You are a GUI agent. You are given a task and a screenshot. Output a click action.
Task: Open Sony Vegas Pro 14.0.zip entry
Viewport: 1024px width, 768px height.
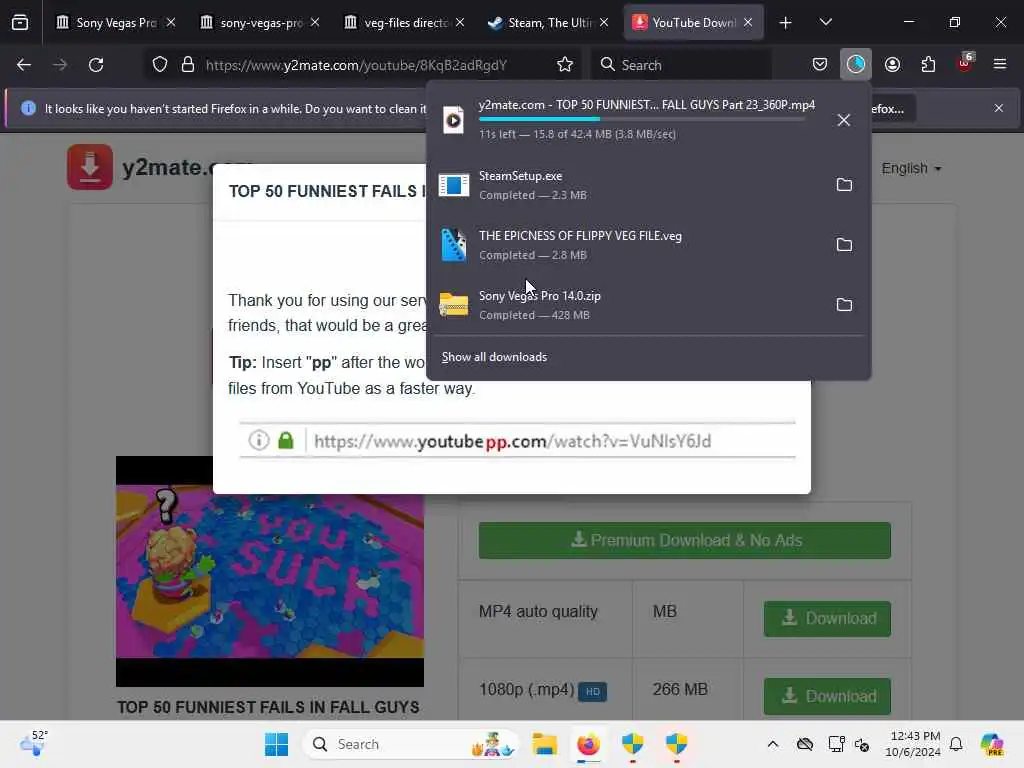(627, 305)
